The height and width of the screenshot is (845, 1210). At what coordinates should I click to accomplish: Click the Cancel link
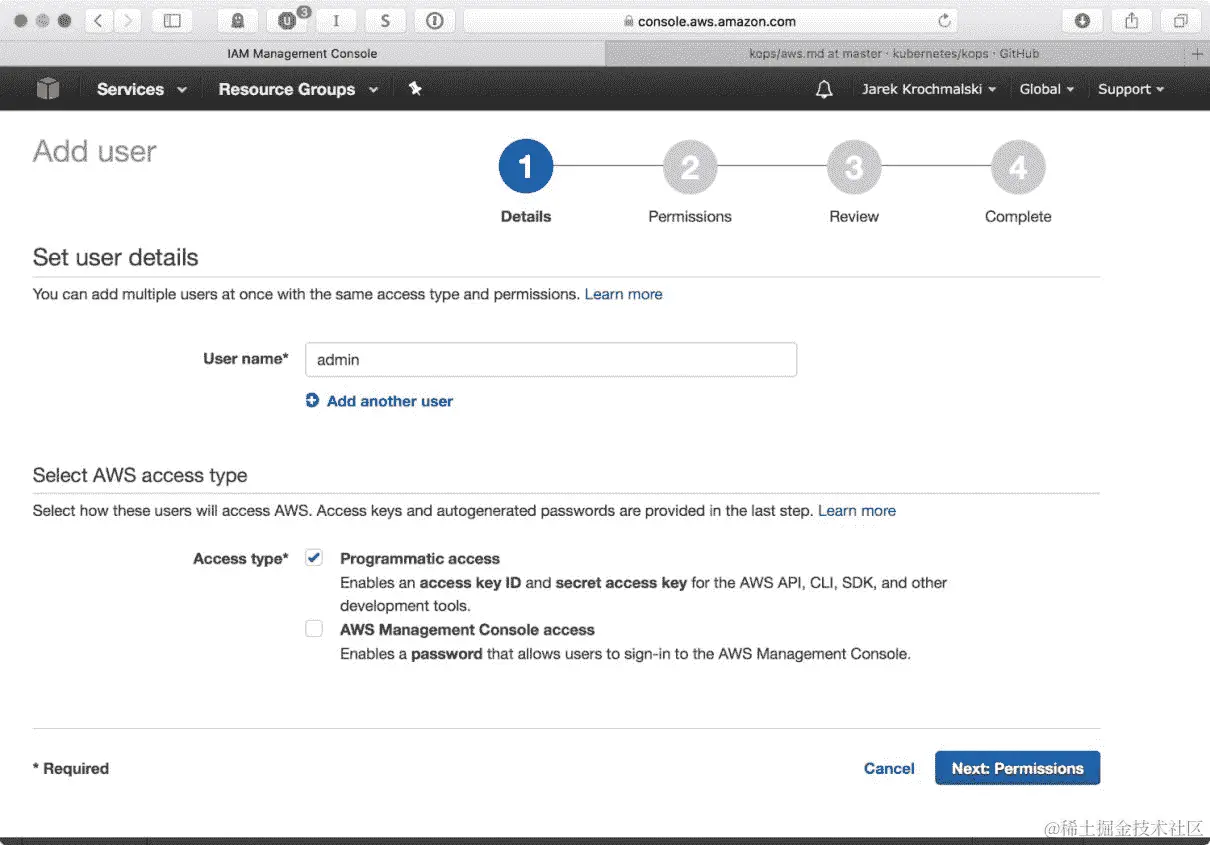[889, 768]
